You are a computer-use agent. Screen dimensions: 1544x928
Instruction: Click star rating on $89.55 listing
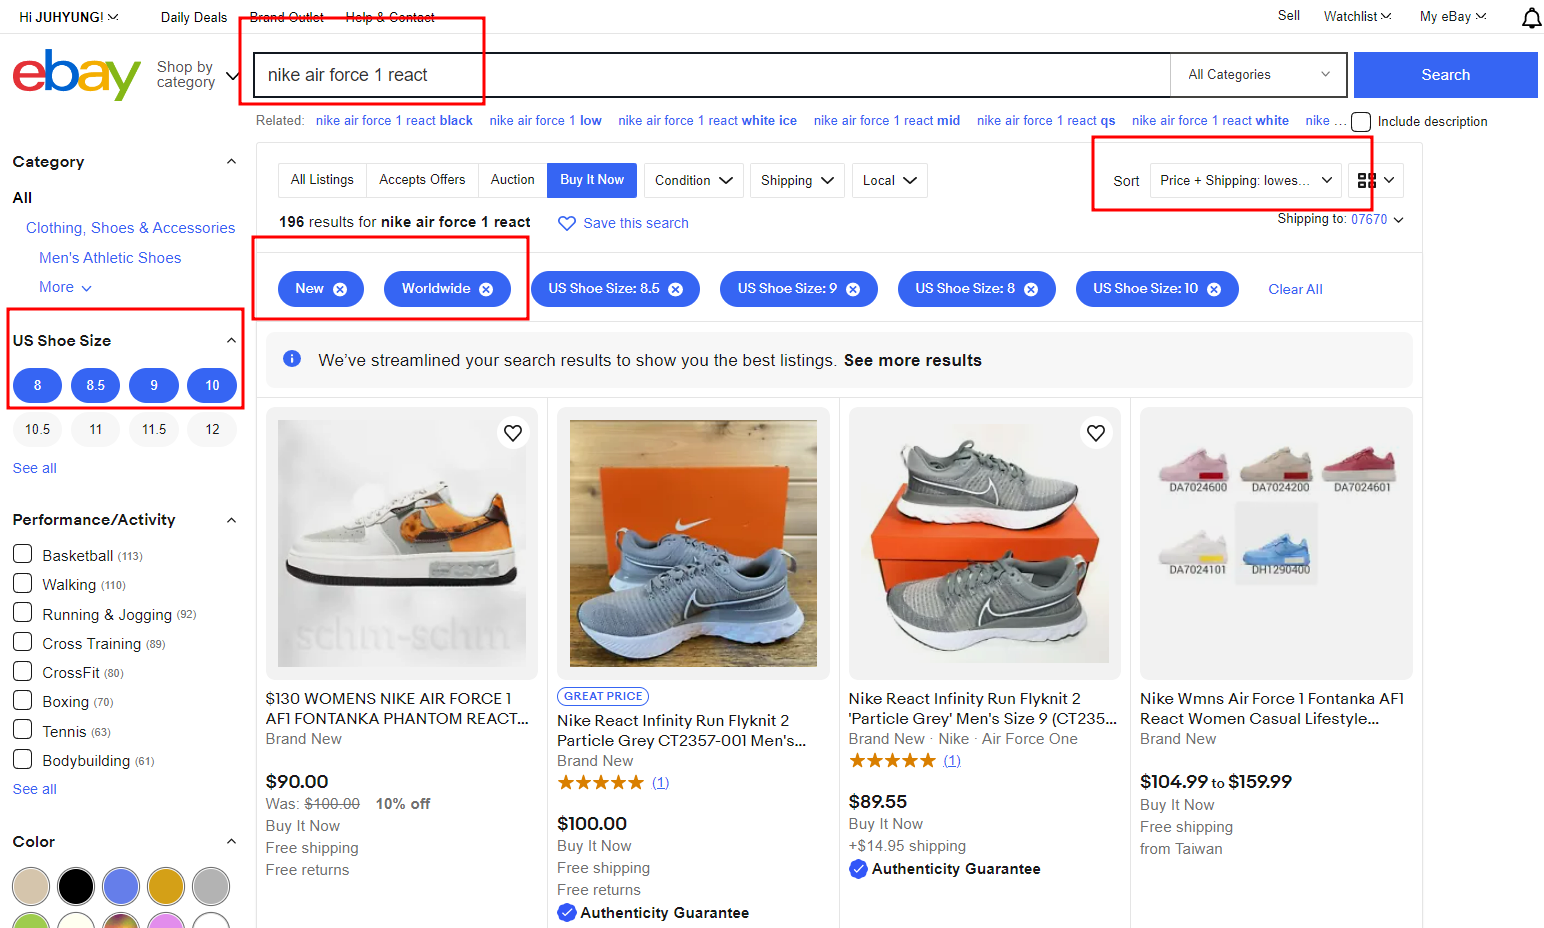click(x=892, y=761)
